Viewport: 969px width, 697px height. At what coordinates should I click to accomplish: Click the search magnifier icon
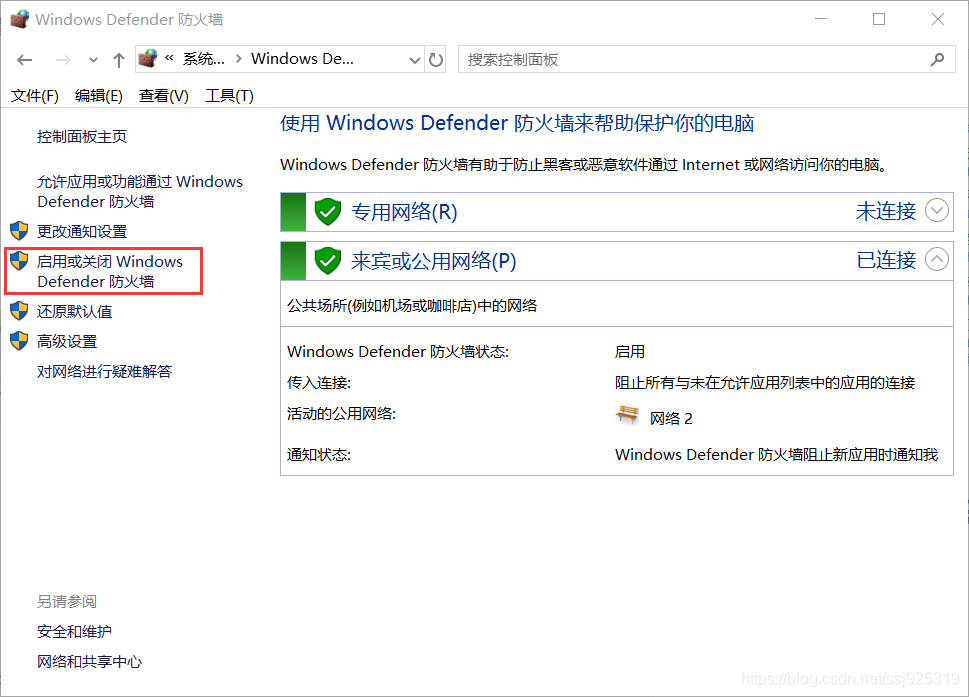click(937, 59)
